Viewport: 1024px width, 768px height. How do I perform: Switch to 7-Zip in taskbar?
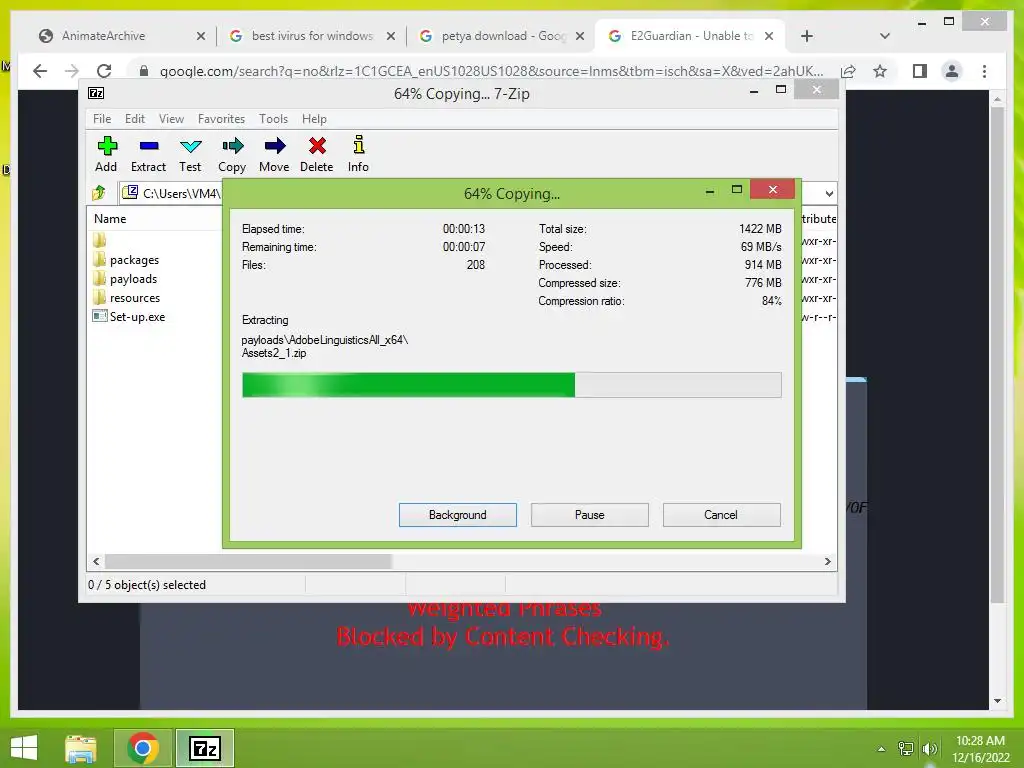click(x=205, y=748)
